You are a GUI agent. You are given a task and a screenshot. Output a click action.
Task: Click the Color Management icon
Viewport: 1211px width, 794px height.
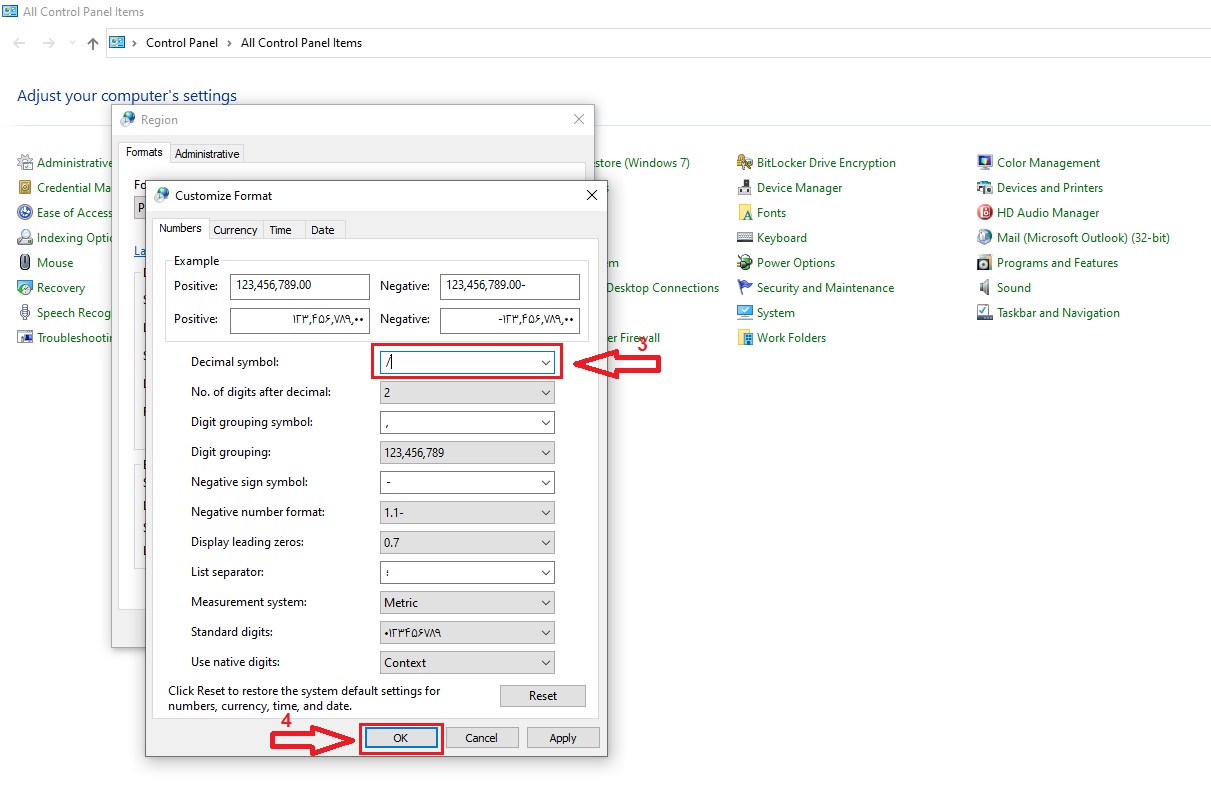click(x=985, y=163)
